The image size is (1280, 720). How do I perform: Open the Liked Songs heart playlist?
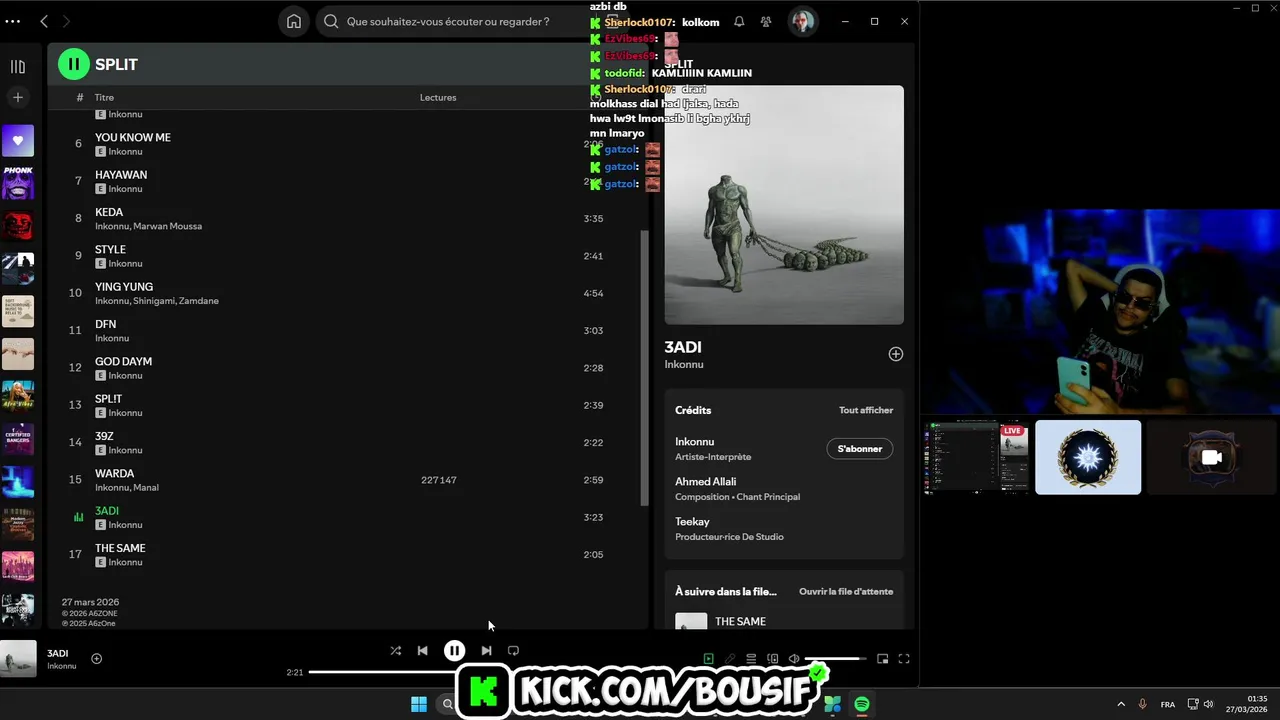[18, 141]
